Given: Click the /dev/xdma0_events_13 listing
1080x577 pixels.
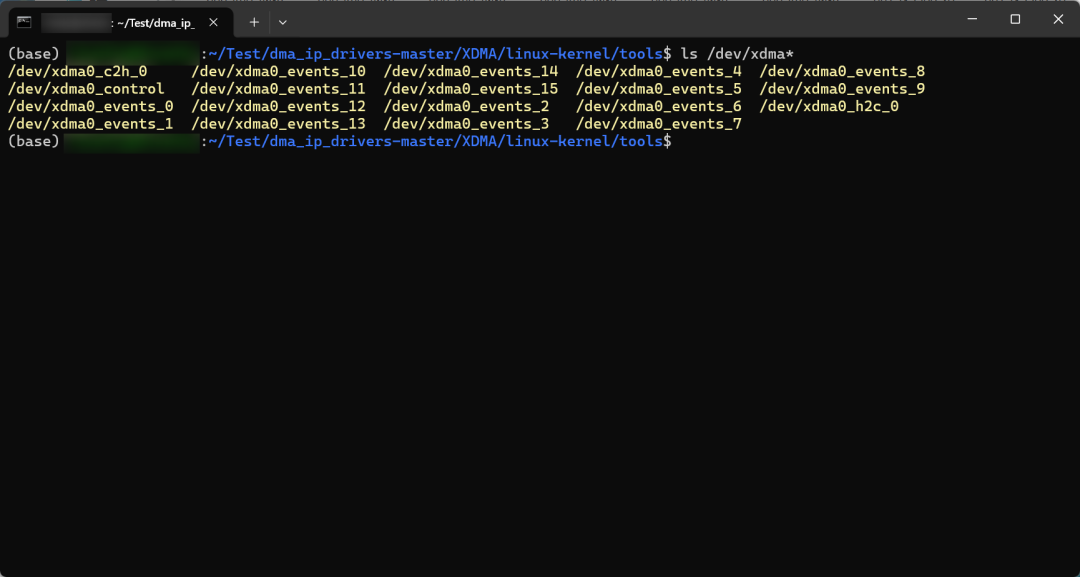Looking at the screenshot, I should coord(278,123).
